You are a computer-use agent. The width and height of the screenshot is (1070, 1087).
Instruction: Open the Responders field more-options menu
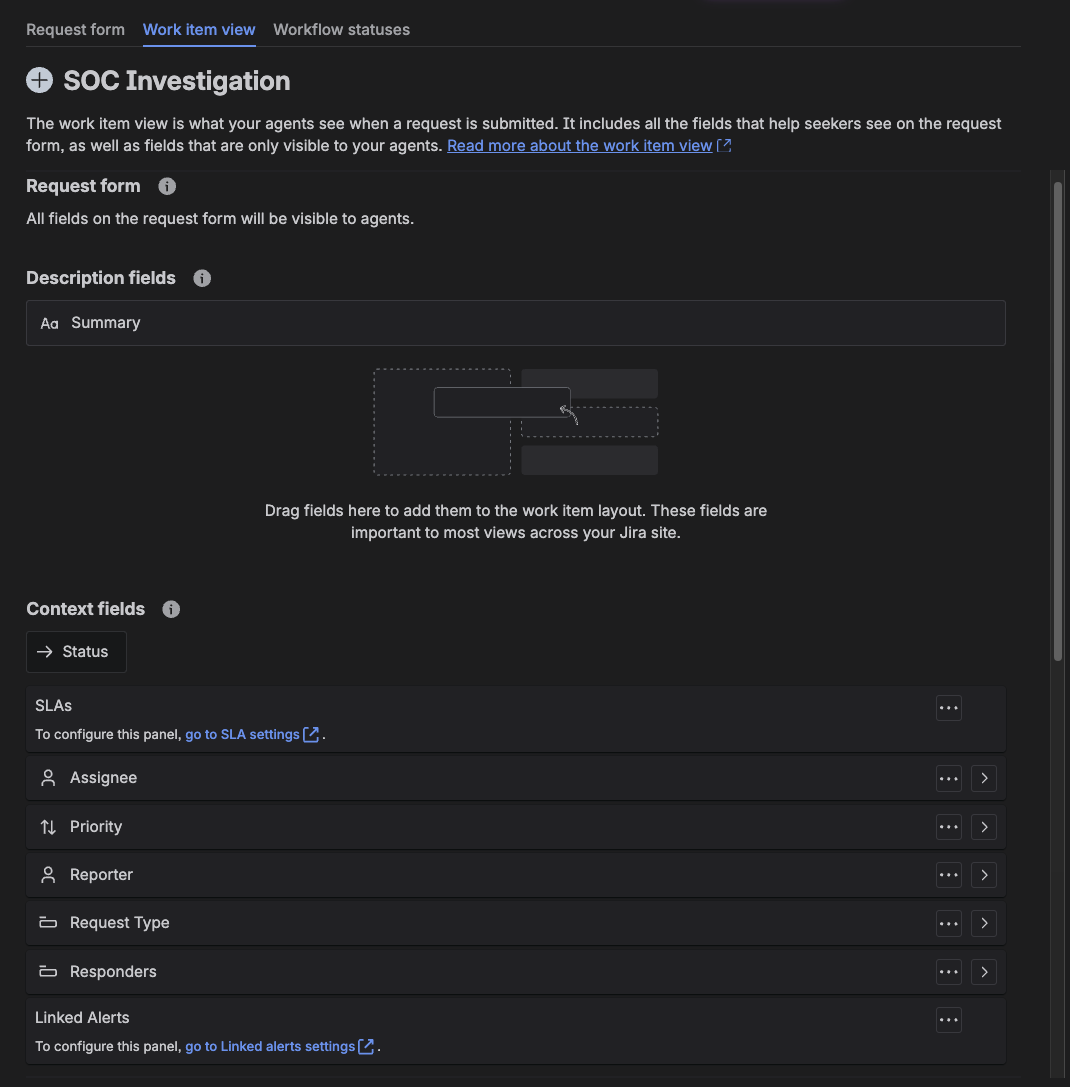pos(949,972)
